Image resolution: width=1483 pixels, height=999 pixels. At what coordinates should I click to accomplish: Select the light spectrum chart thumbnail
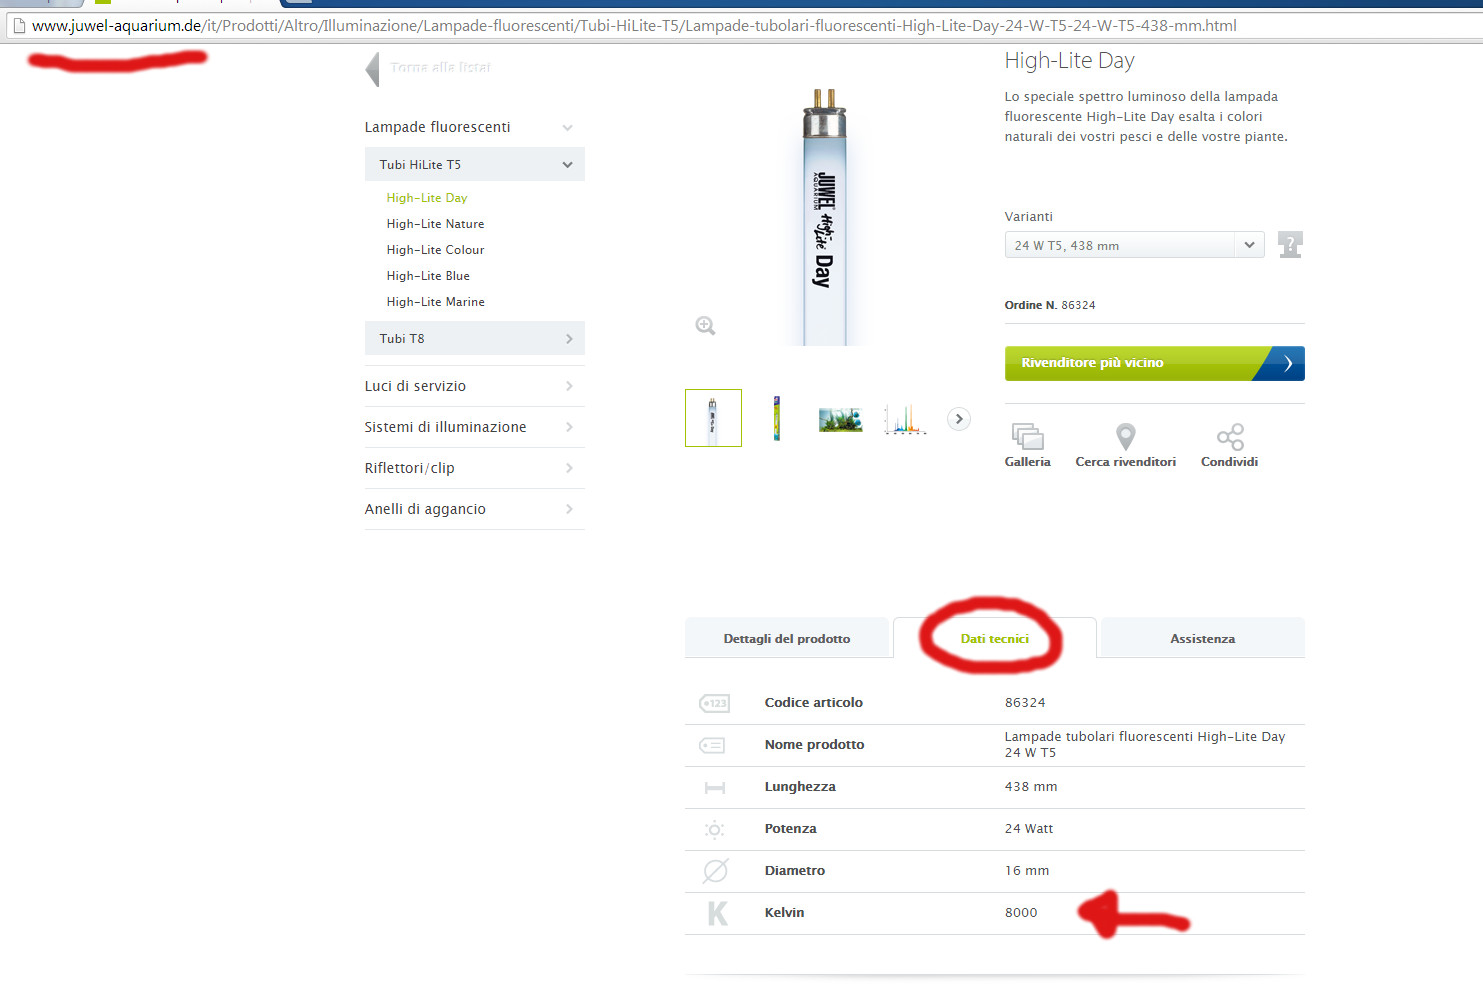coord(904,419)
